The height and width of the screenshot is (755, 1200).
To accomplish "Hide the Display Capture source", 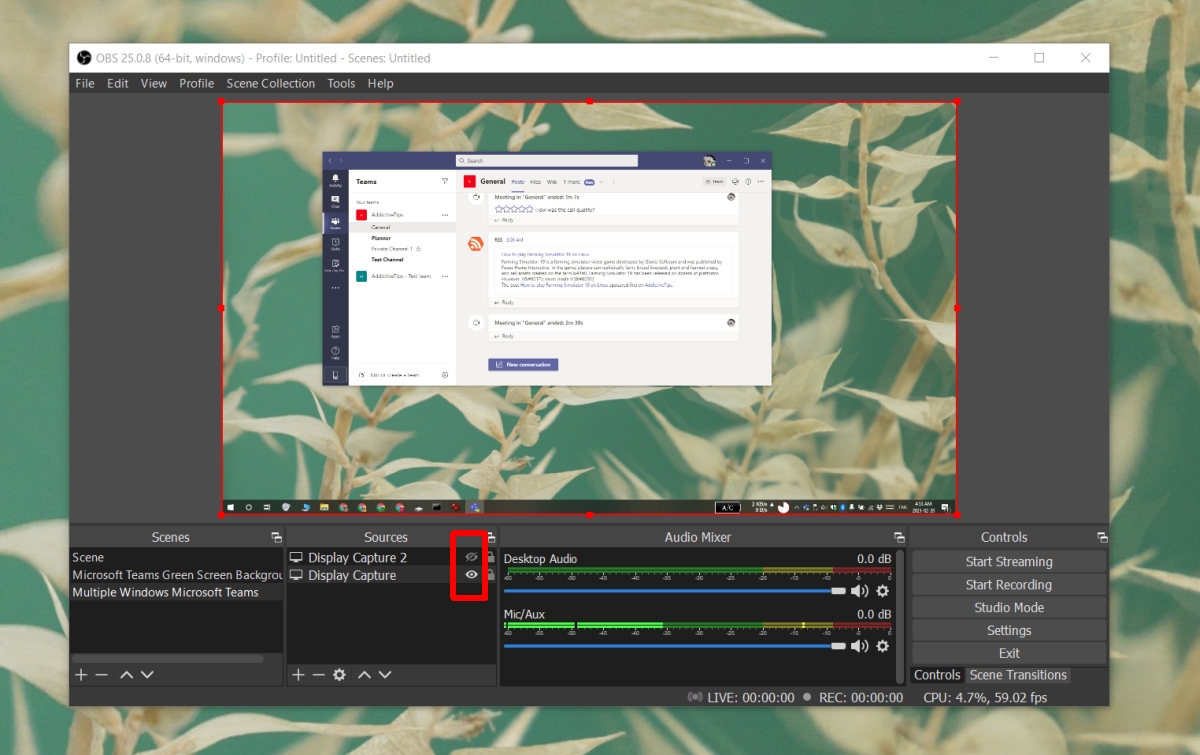I will tap(469, 575).
